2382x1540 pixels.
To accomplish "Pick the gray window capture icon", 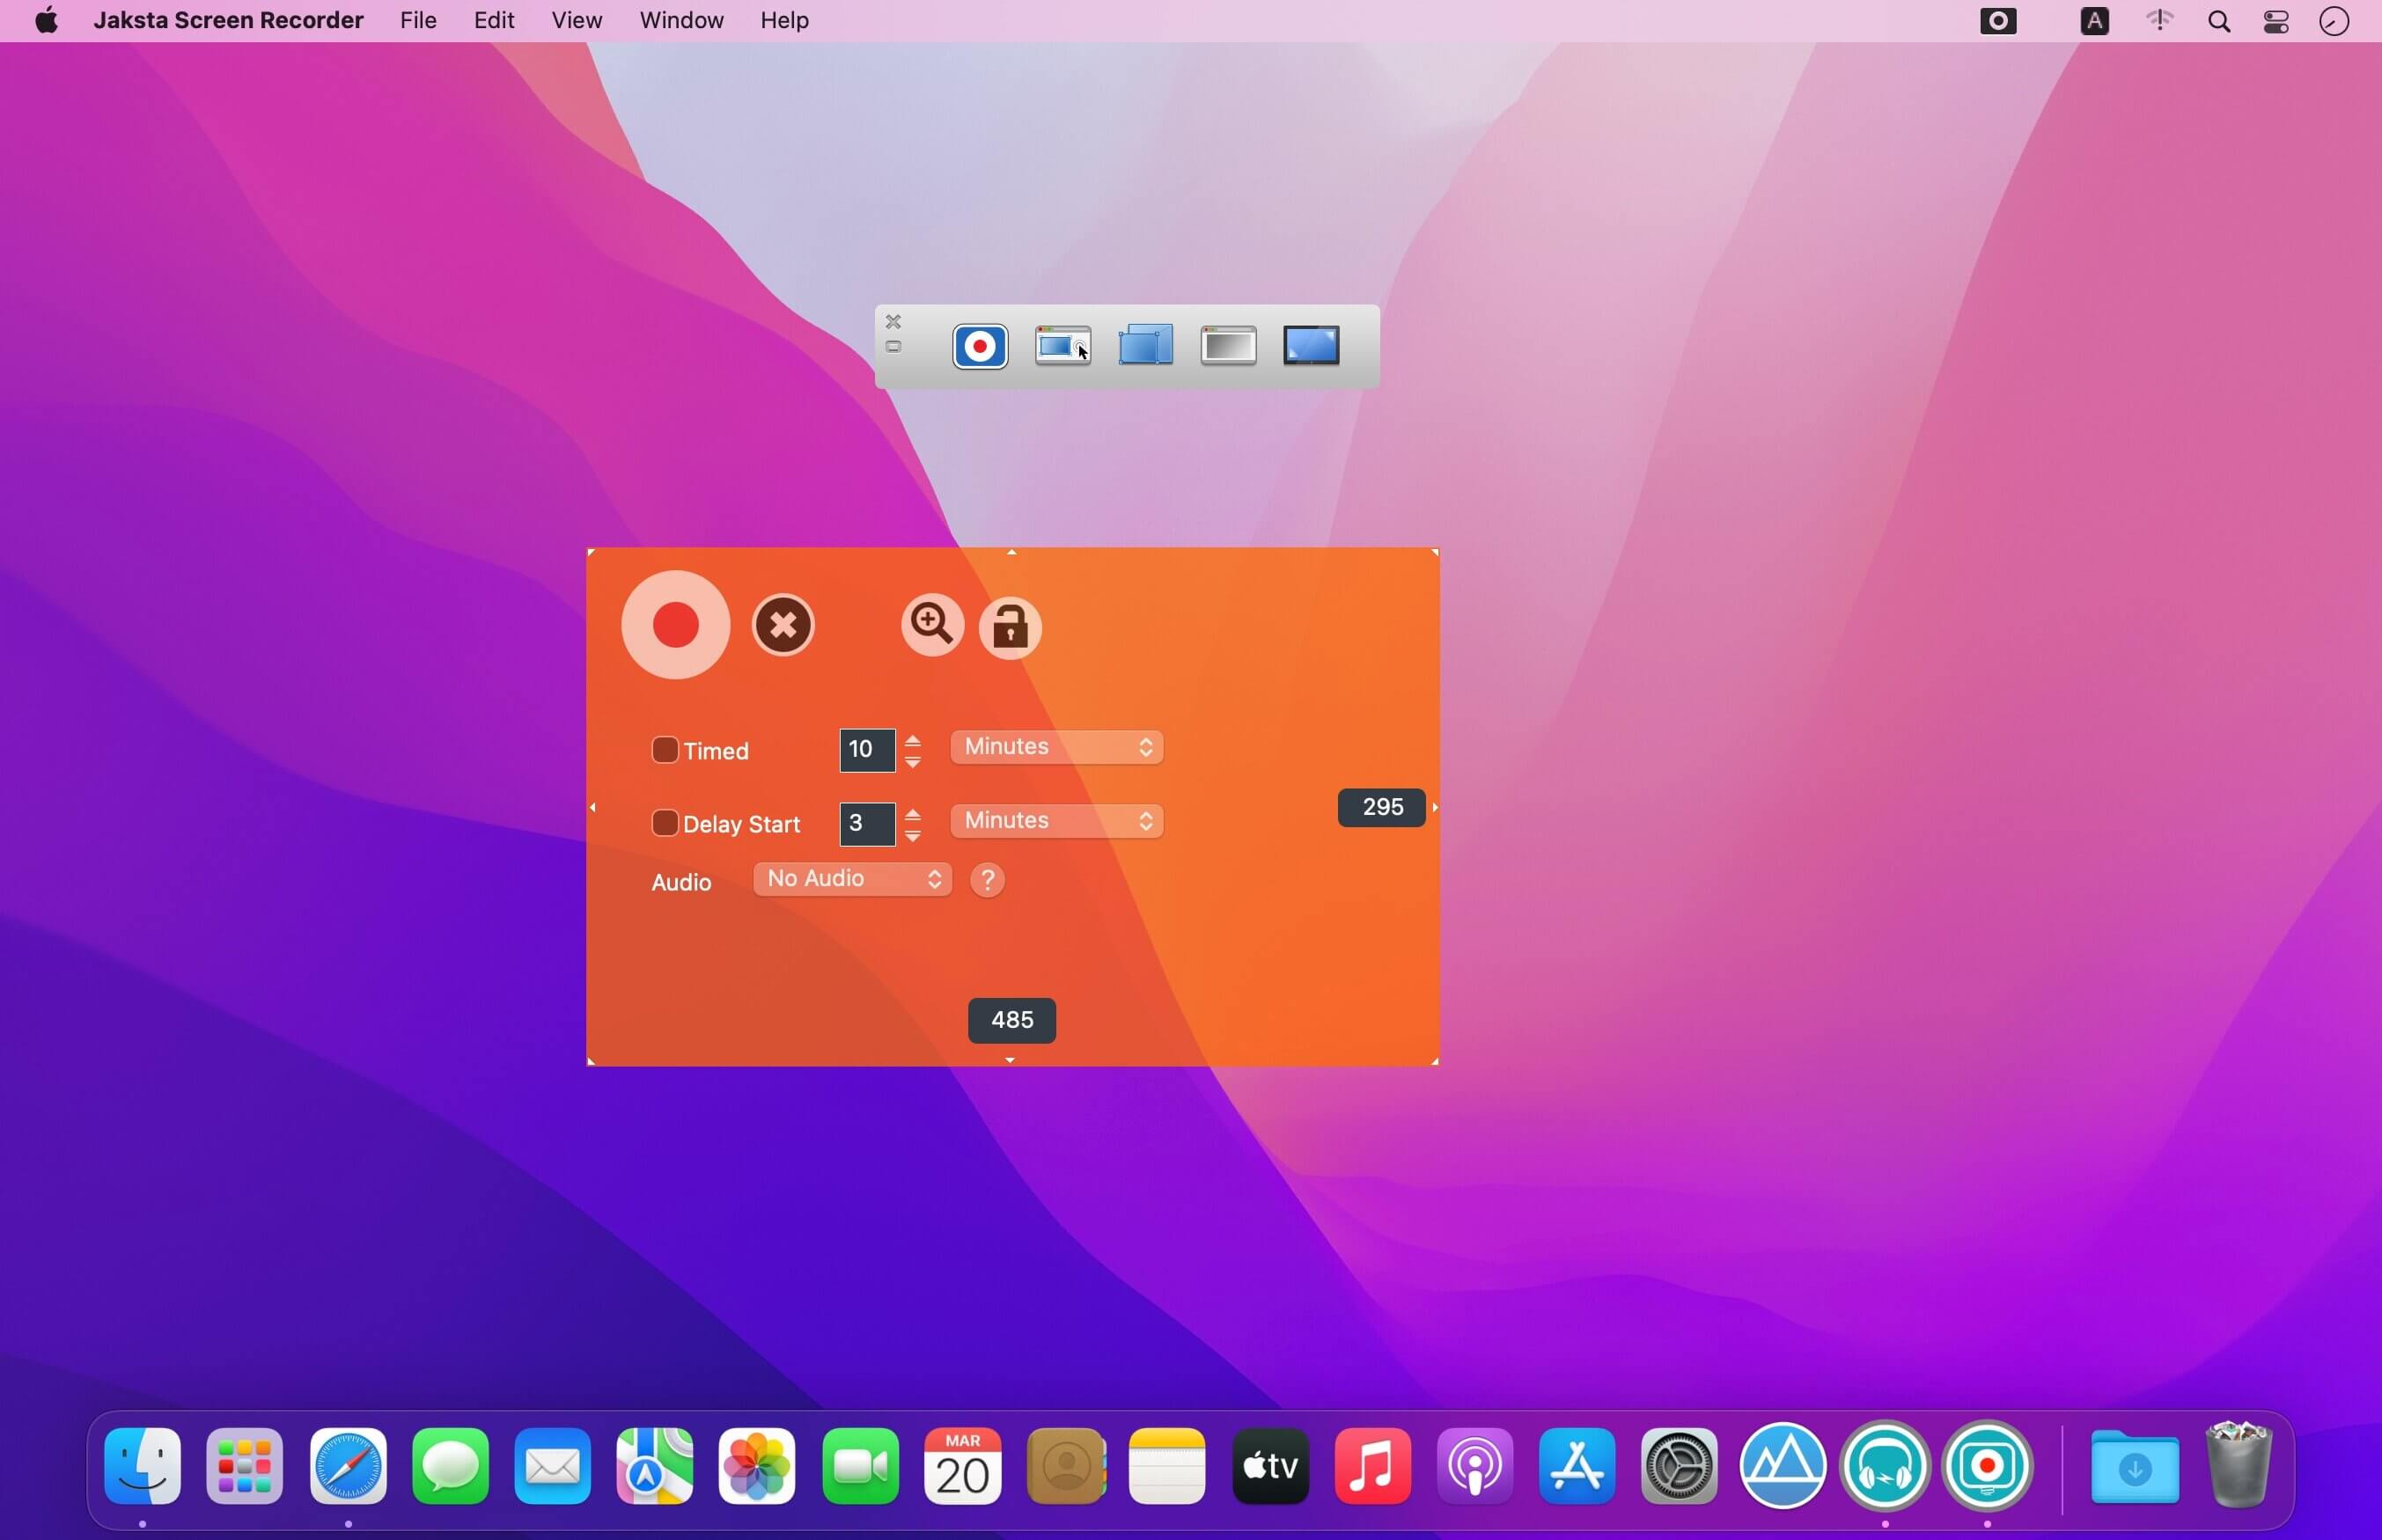I will 1228,346.
